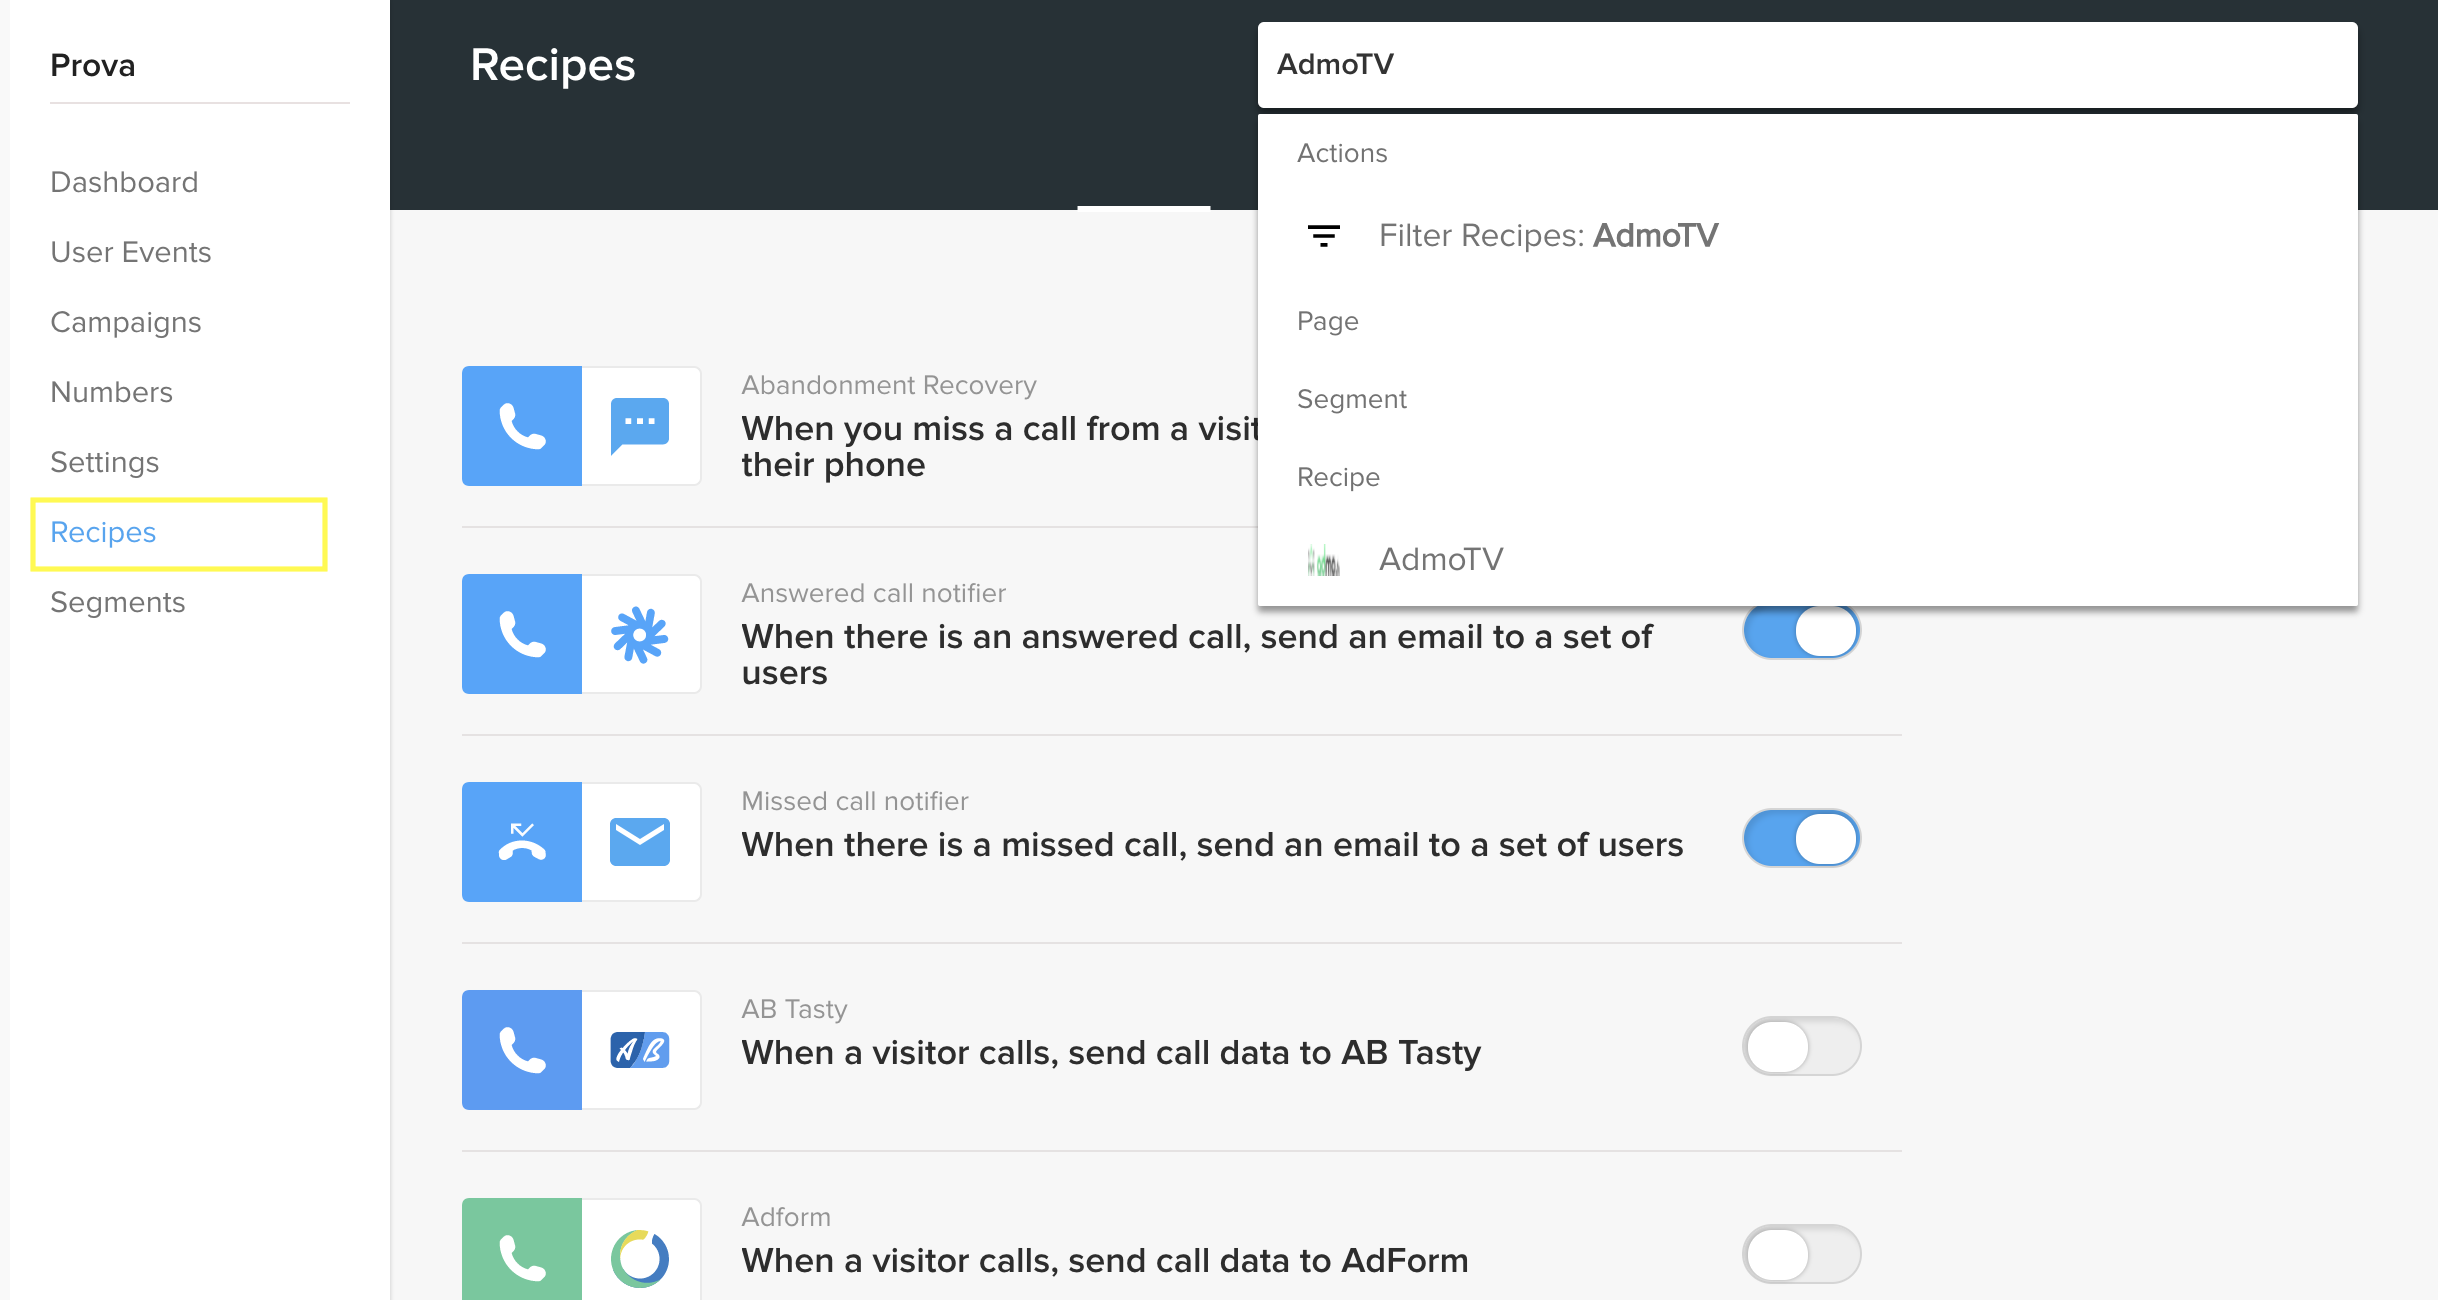Enable the Adform recipe toggle
The width and height of the screenshot is (2438, 1300).
pyautogui.click(x=1801, y=1255)
